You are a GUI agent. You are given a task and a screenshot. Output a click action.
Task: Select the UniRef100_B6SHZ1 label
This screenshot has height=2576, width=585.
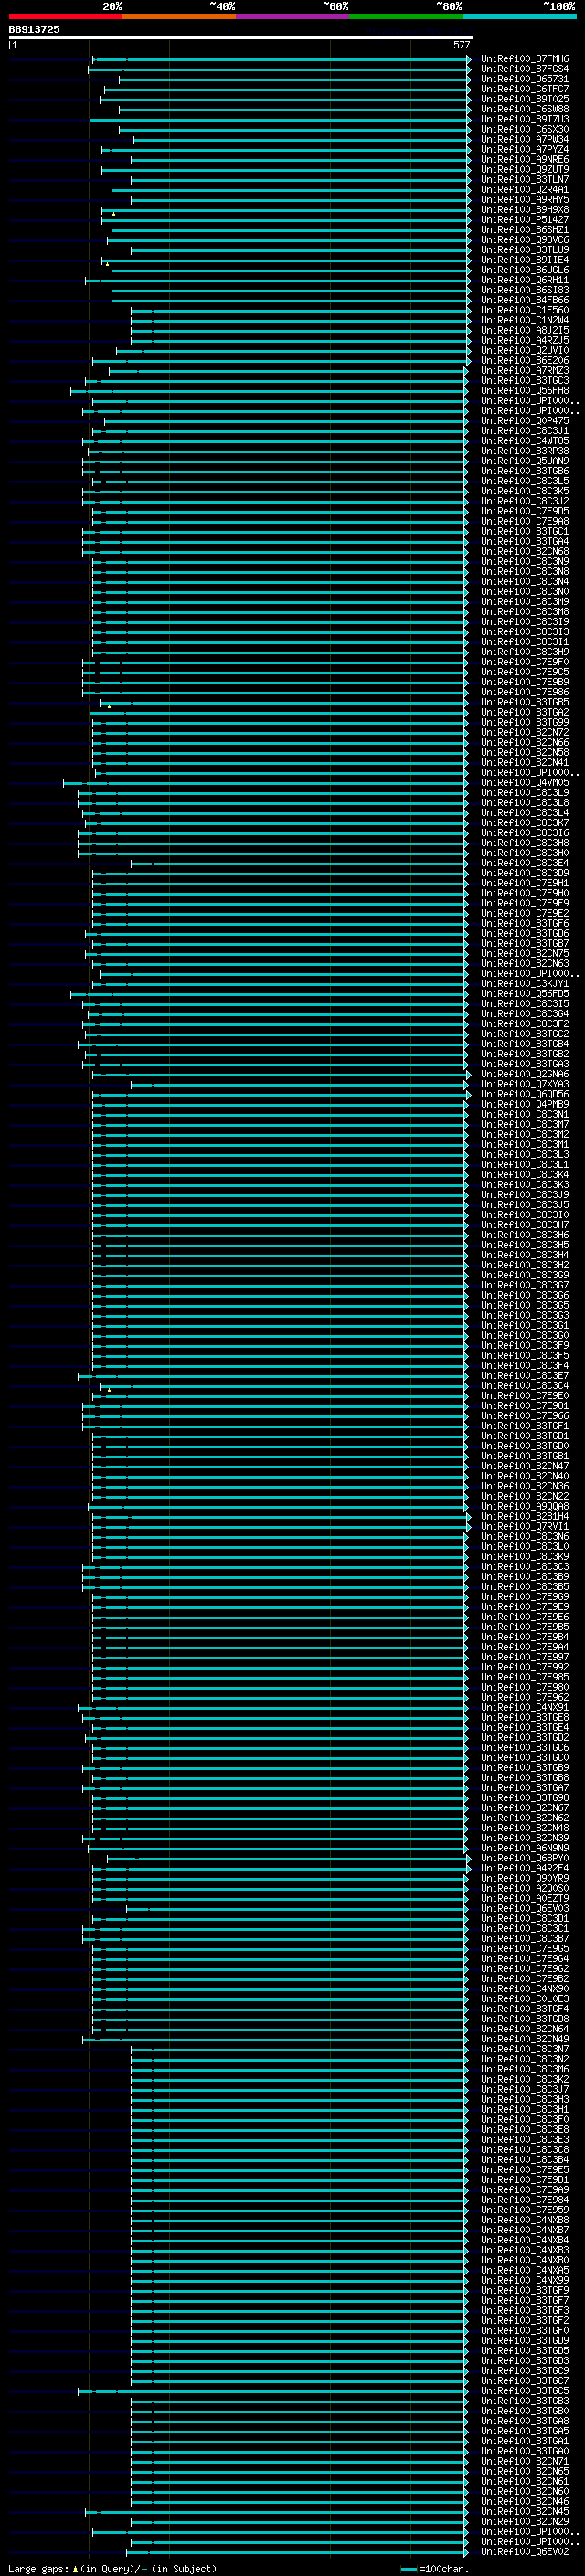coord(525,230)
